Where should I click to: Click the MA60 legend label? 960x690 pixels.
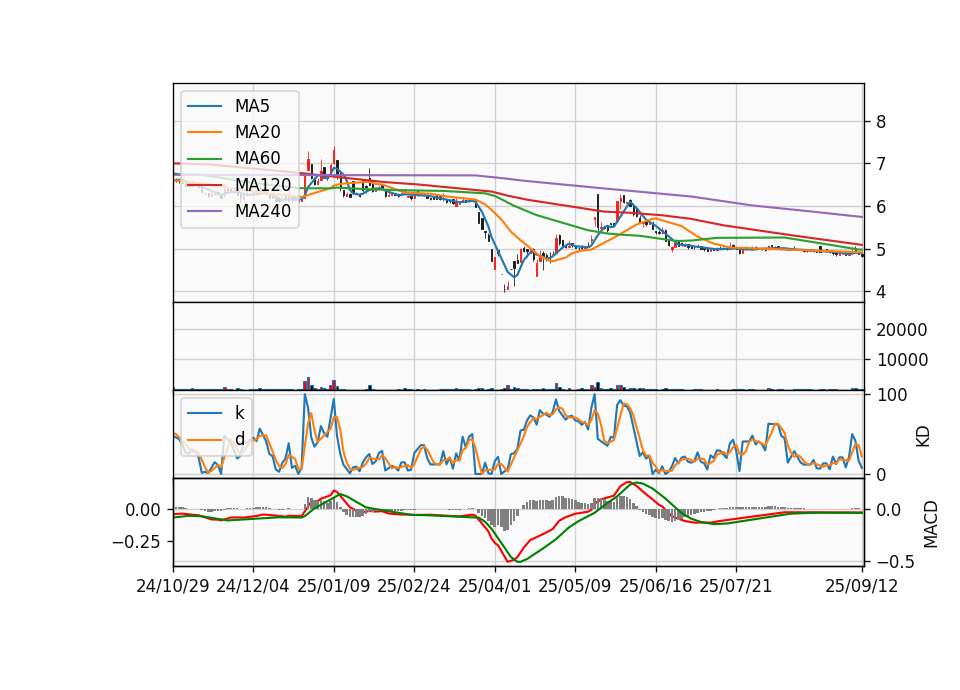(x=258, y=159)
